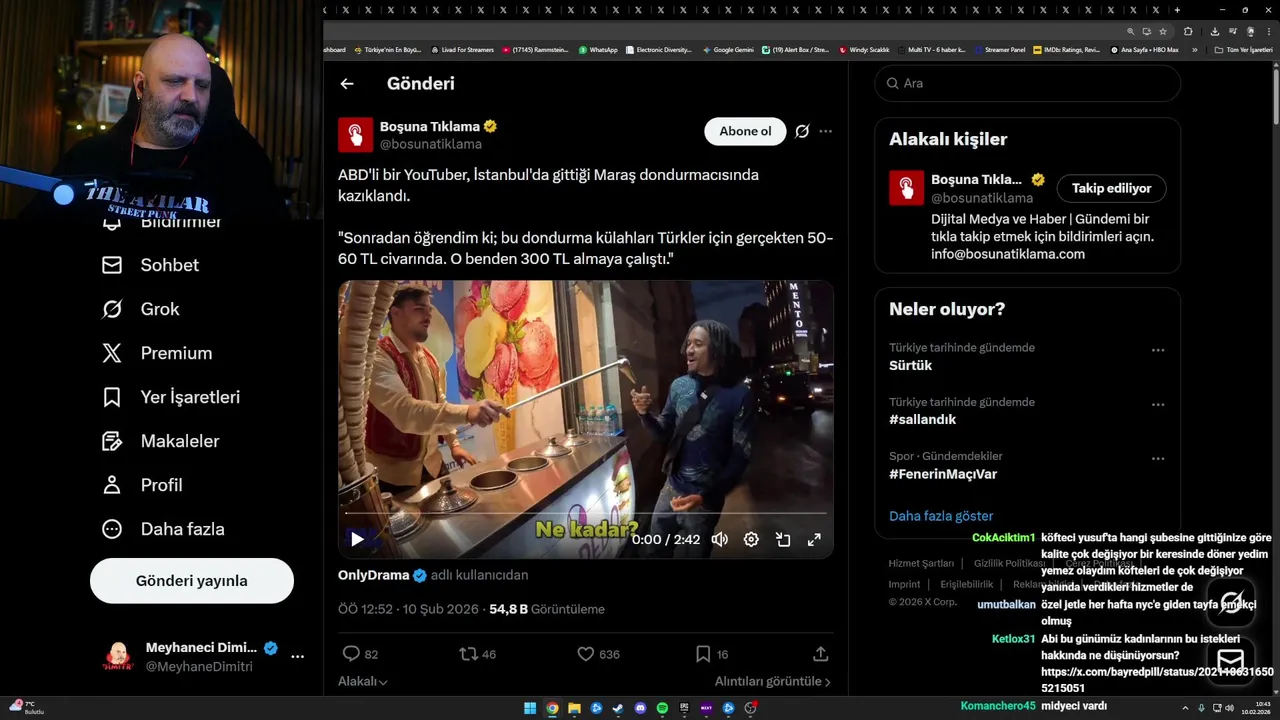
Task: Open video settings gear icon
Action: (751, 539)
